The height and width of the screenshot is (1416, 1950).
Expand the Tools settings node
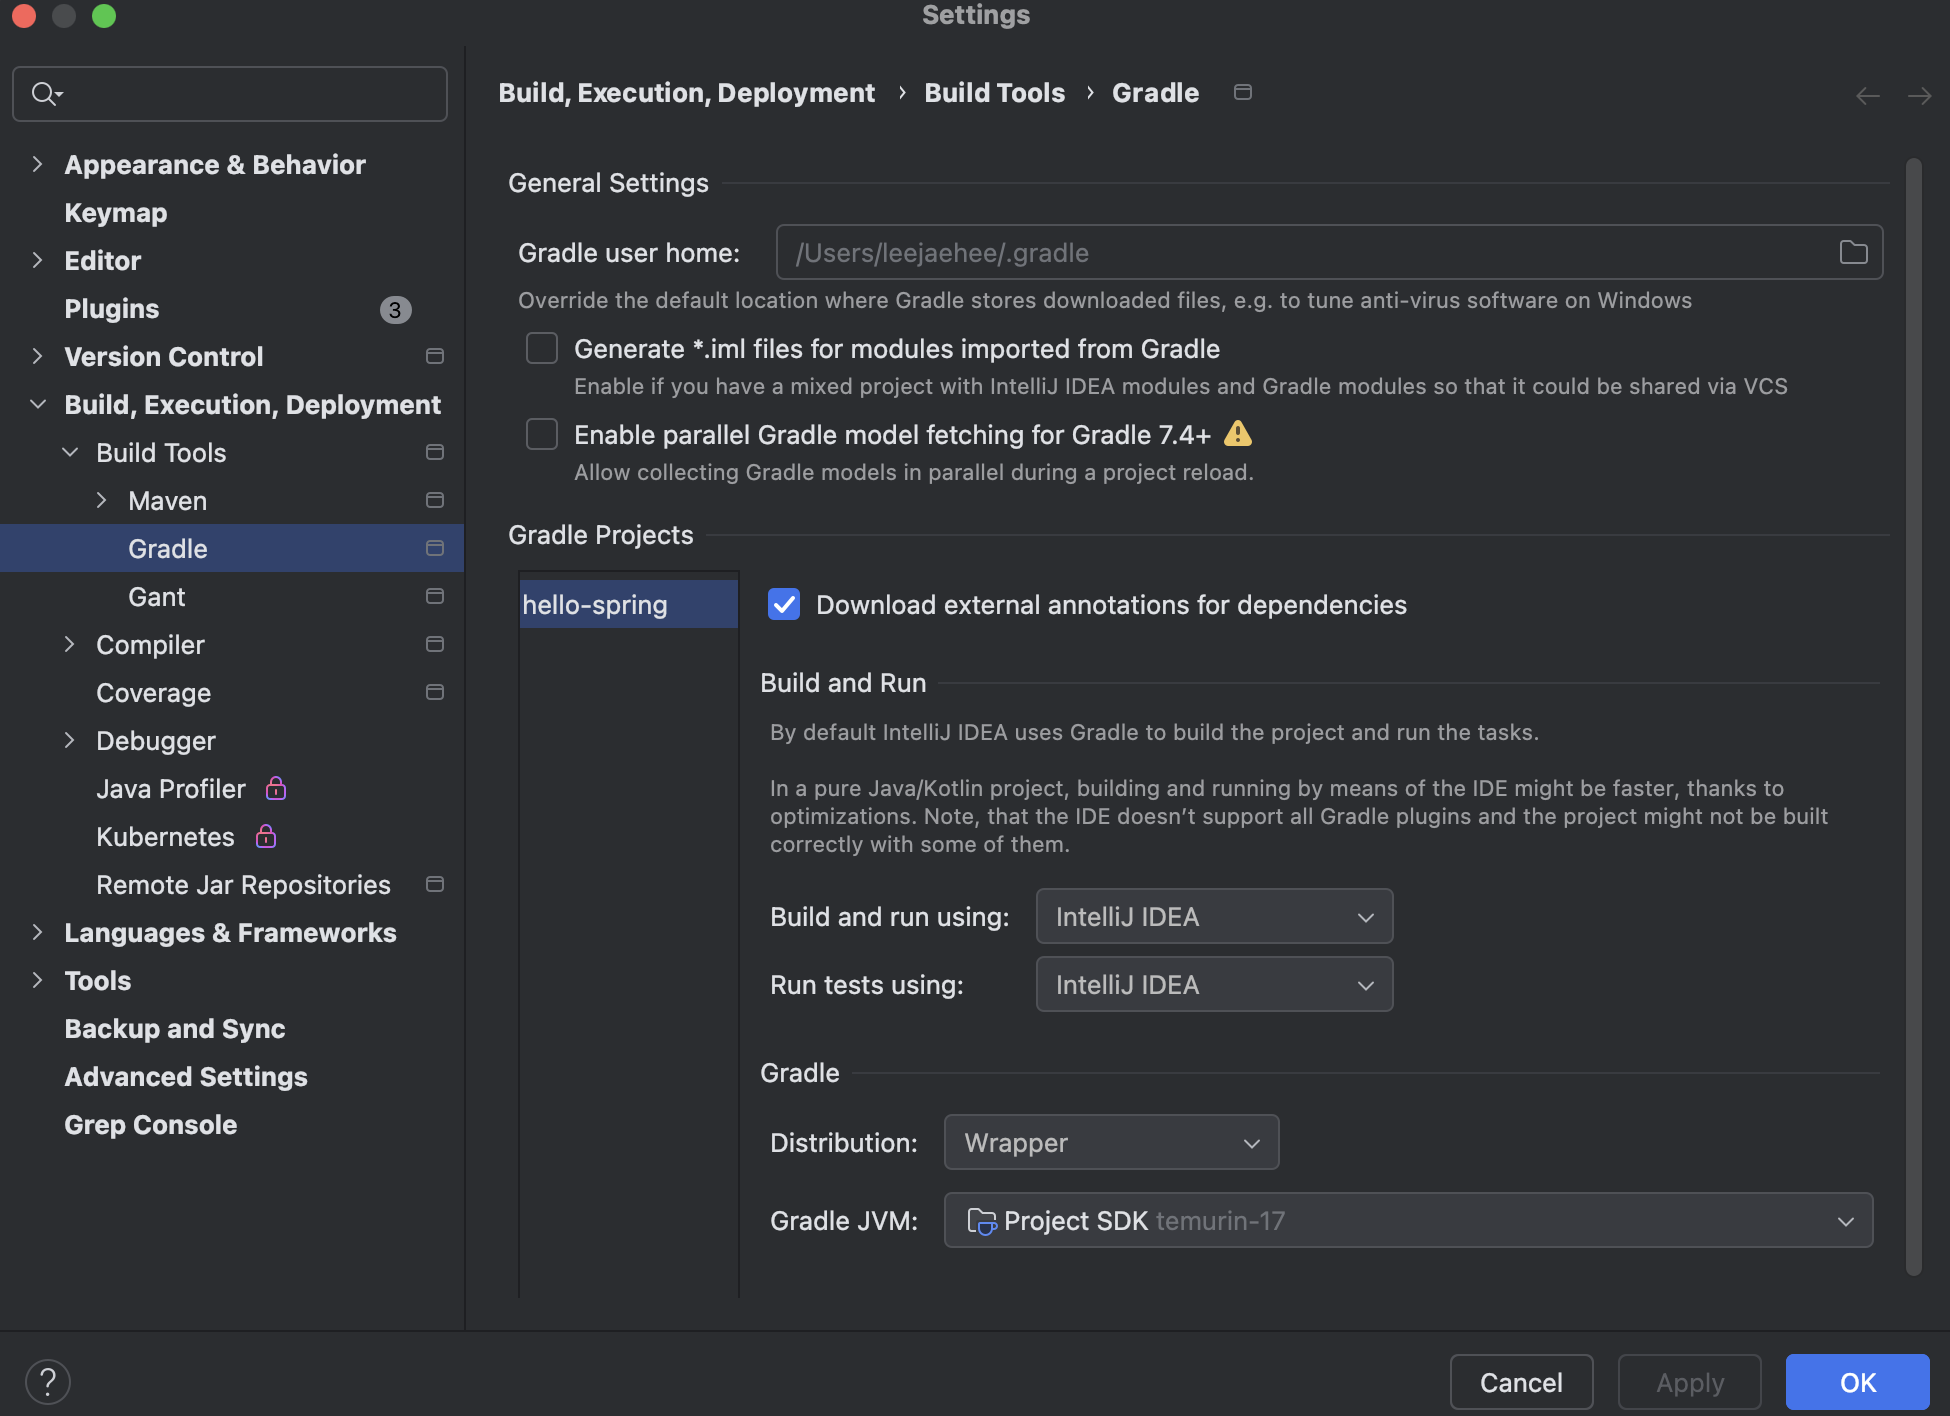pos(37,980)
